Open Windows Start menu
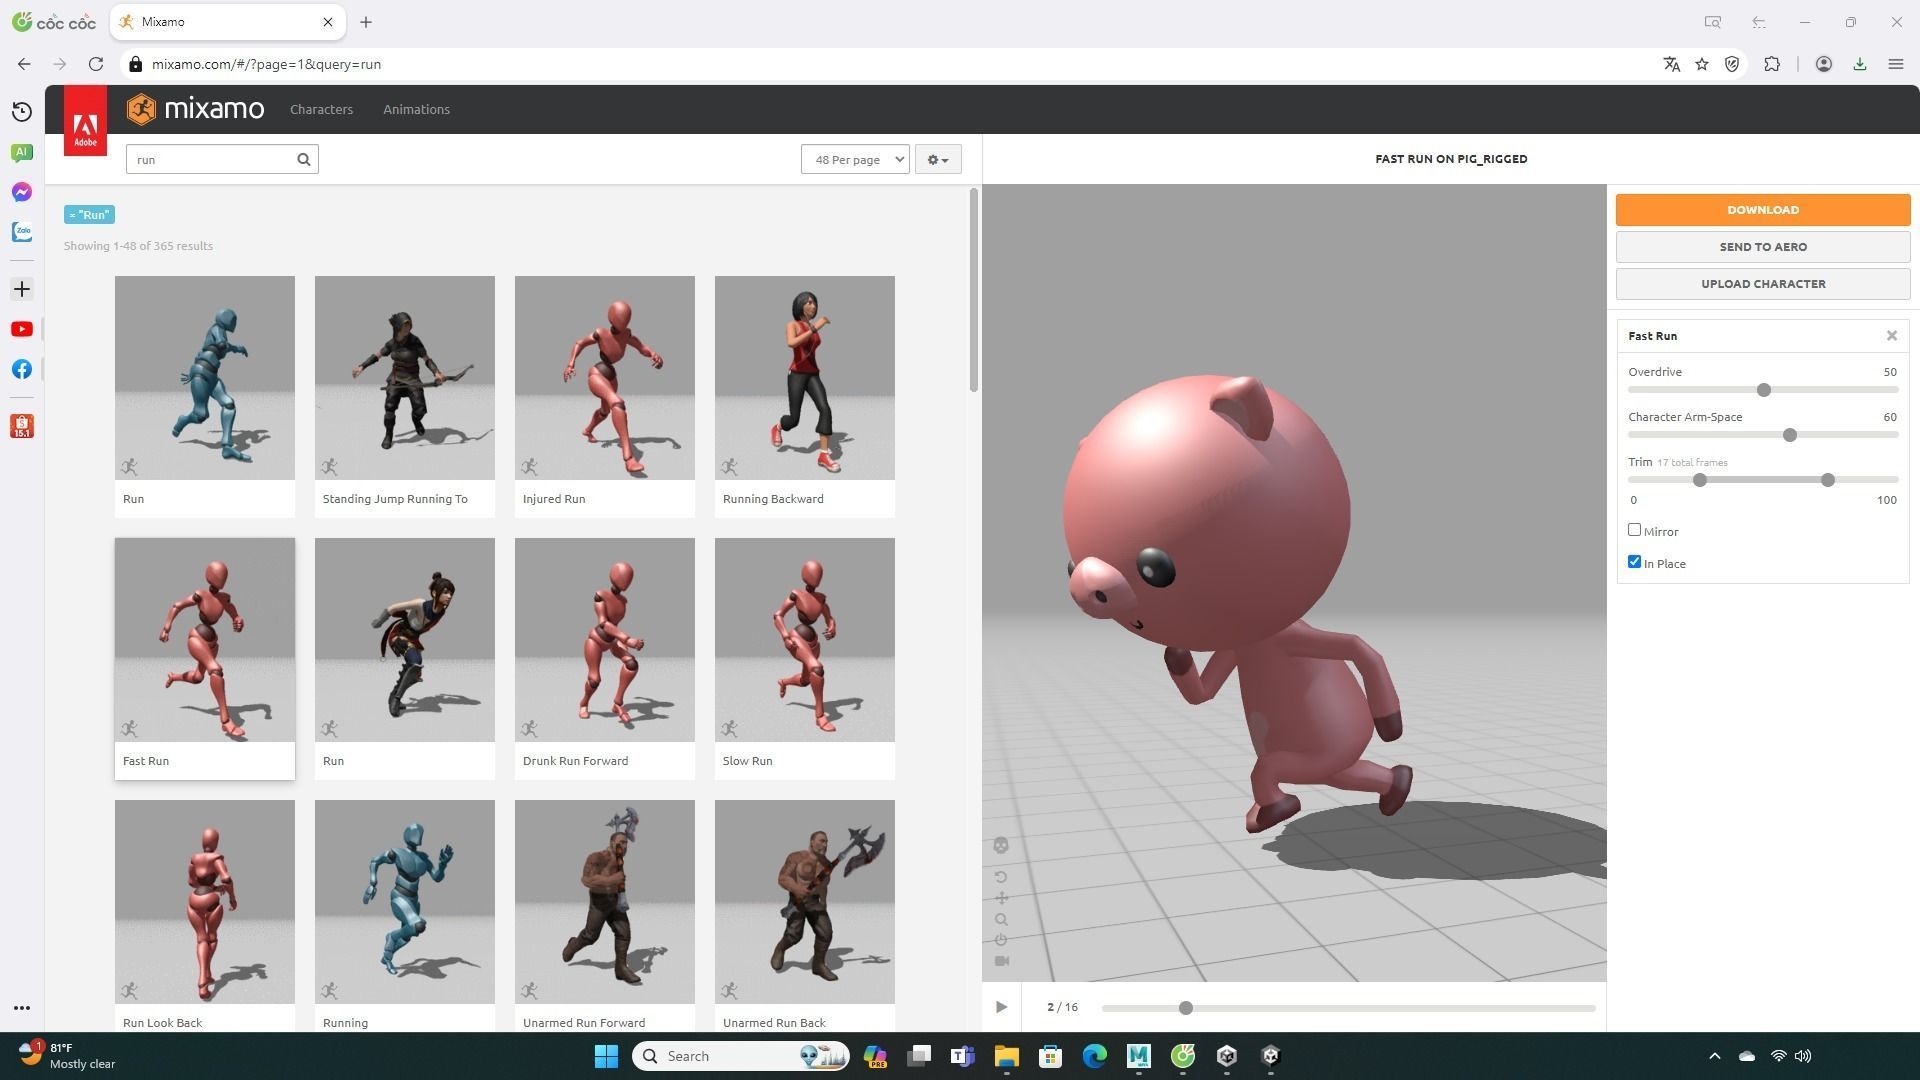 tap(606, 1056)
